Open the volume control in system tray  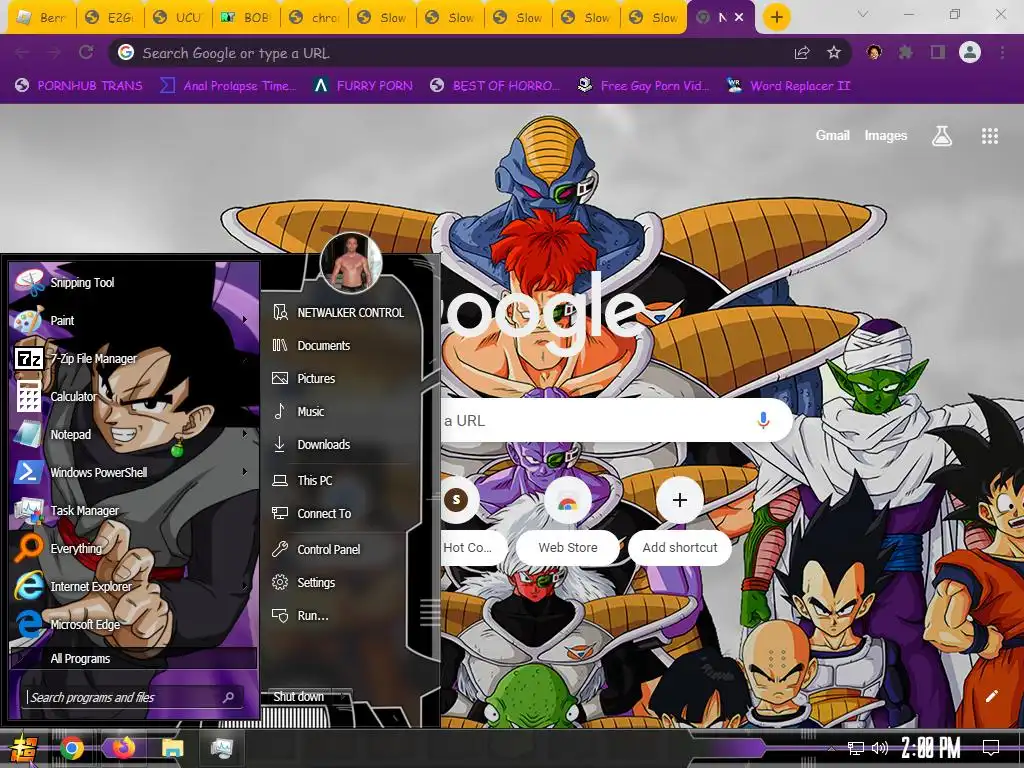pos(880,748)
